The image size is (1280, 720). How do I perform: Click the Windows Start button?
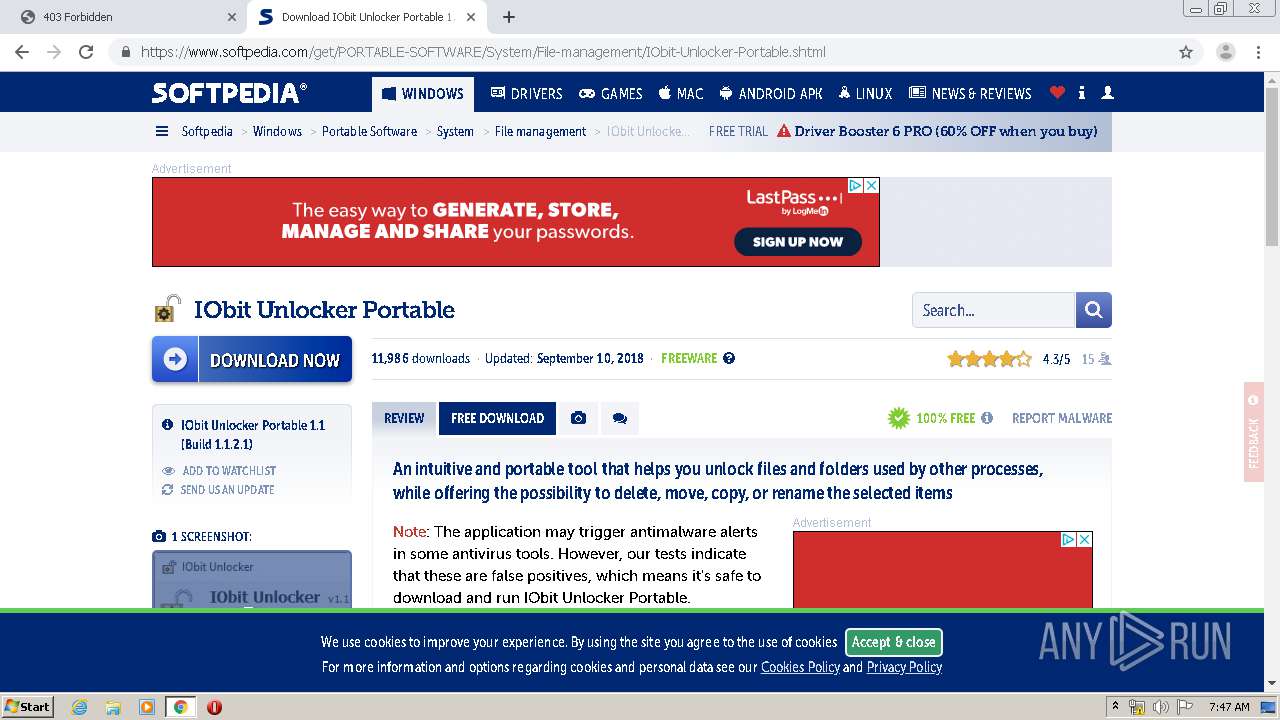[27, 707]
